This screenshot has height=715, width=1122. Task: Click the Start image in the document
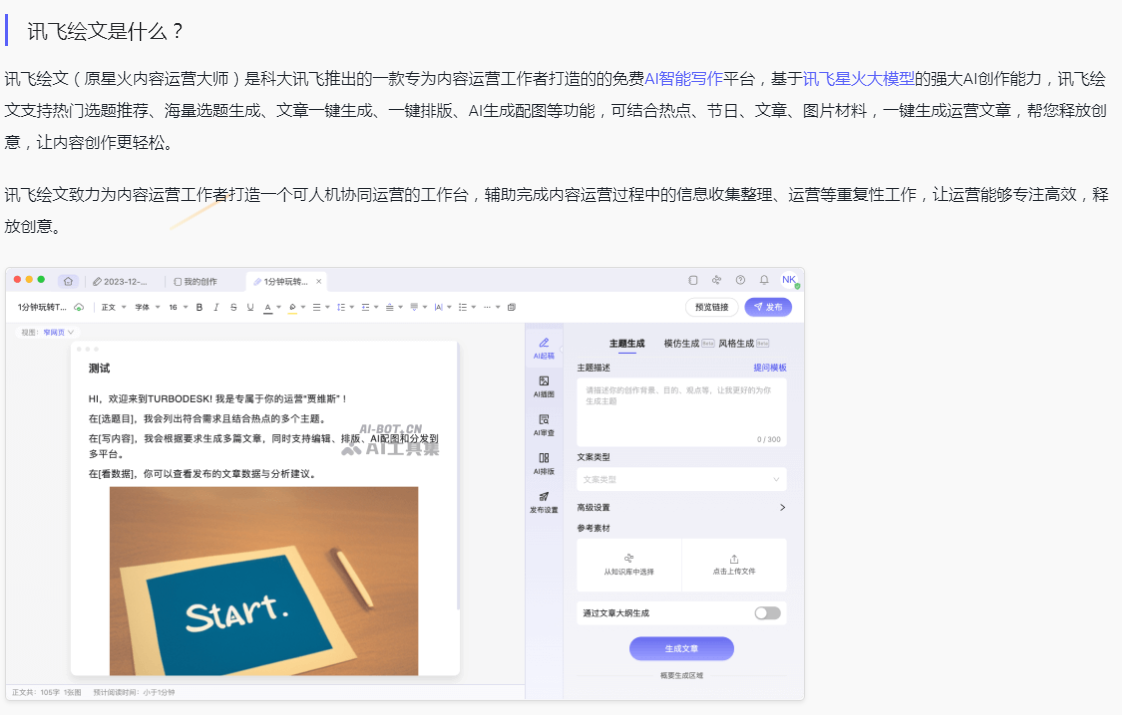click(264, 581)
